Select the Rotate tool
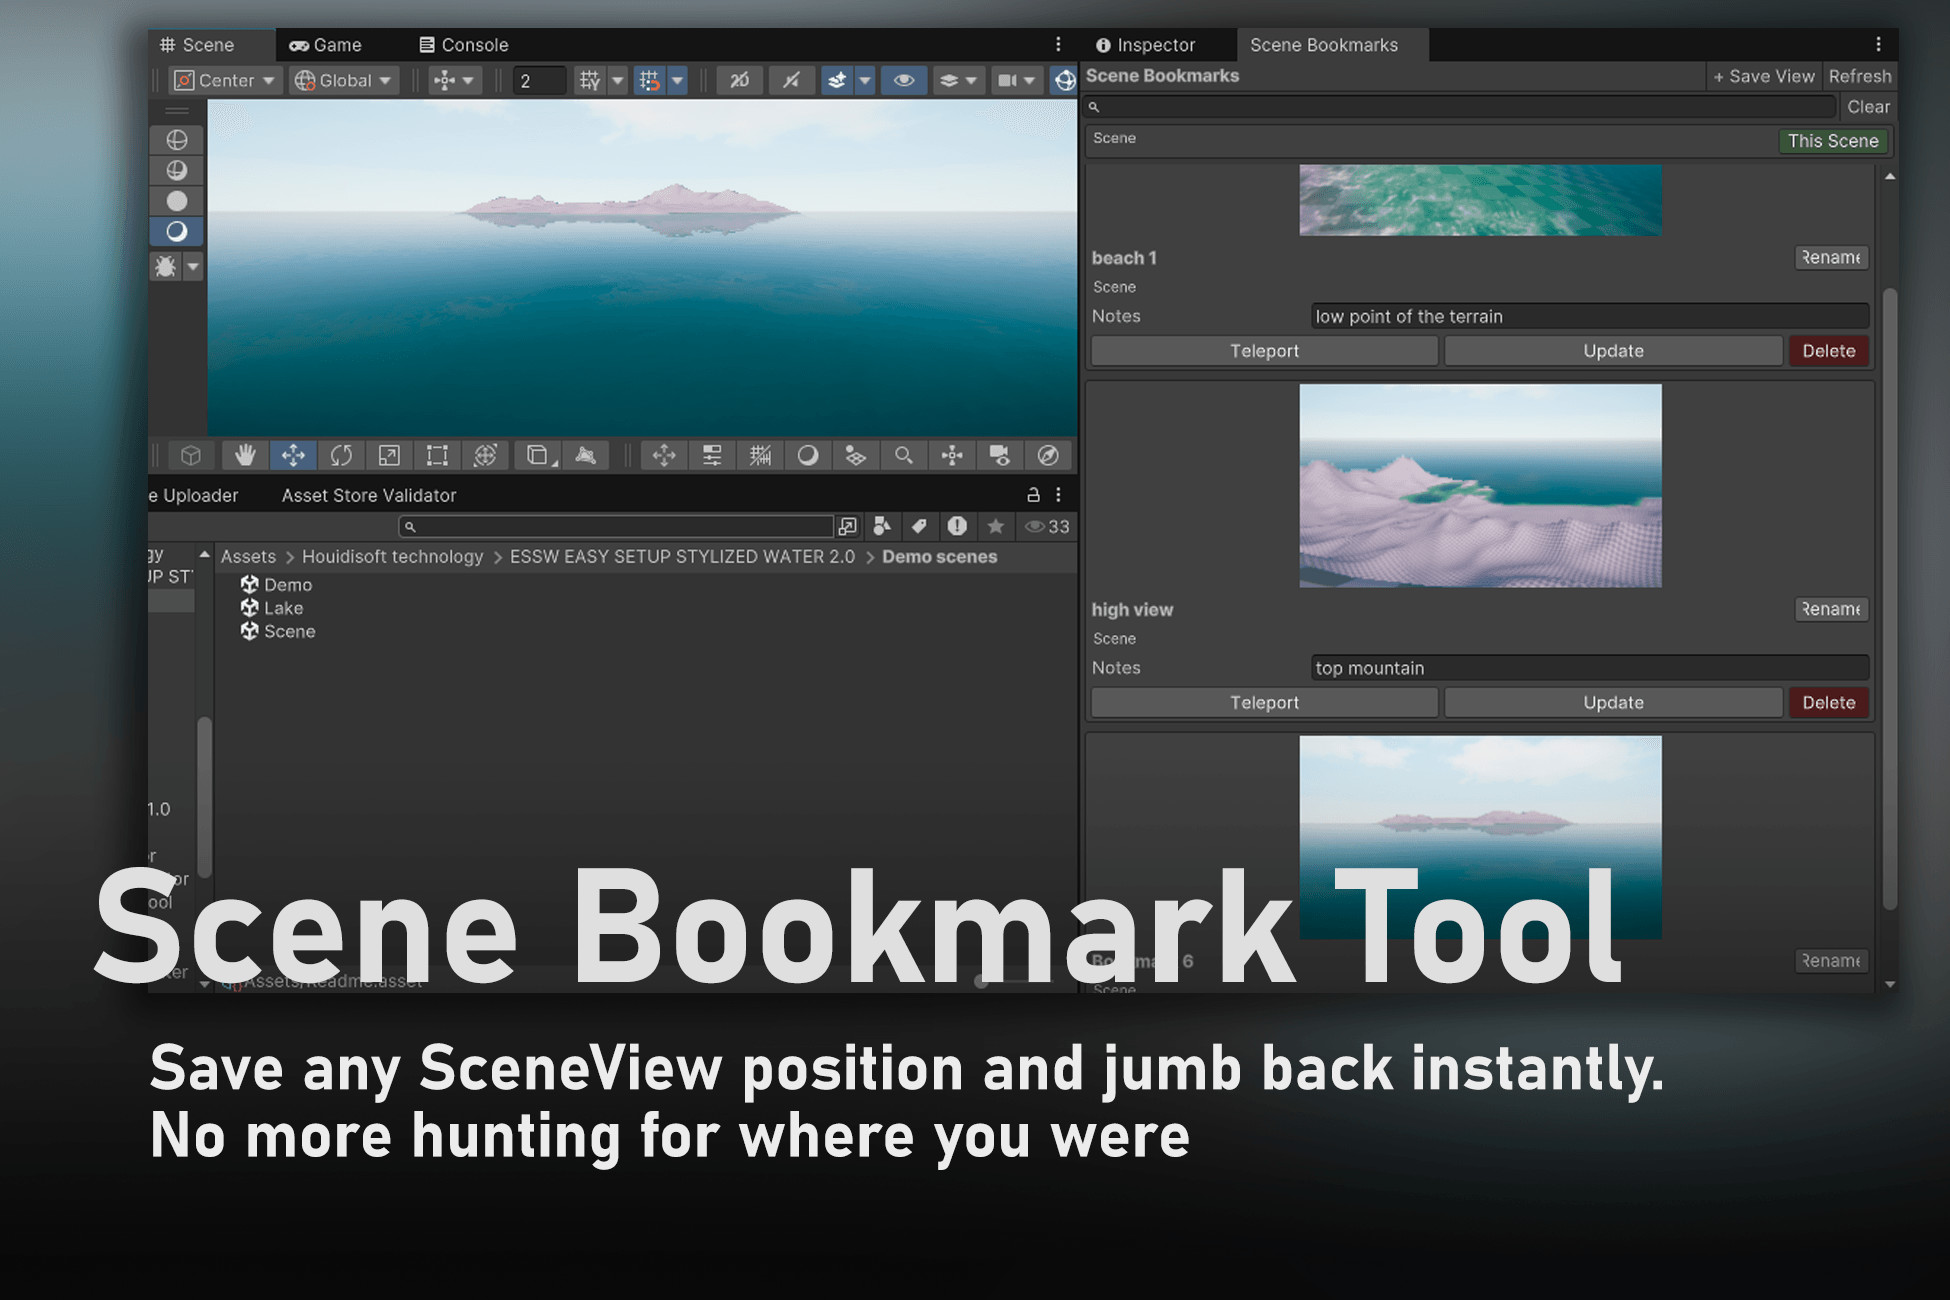This screenshot has height=1300, width=1950. coord(341,456)
